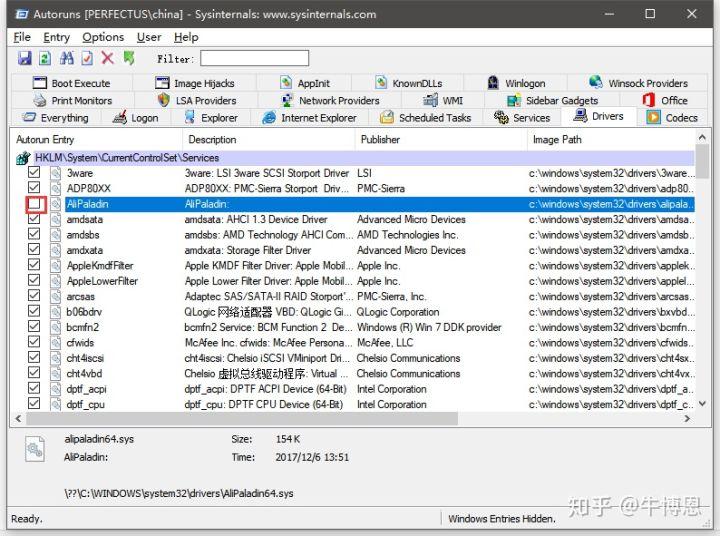Open the LSA Providers tab
The height and width of the screenshot is (536, 720).
197,101
